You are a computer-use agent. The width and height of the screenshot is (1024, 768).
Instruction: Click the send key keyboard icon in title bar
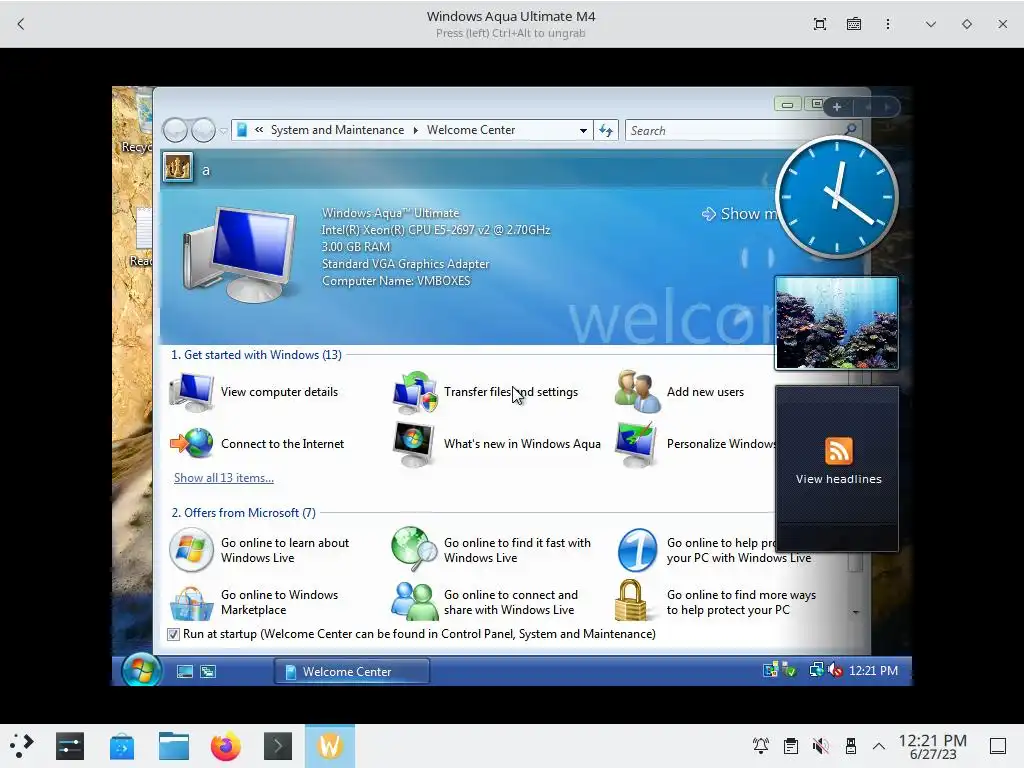click(854, 24)
